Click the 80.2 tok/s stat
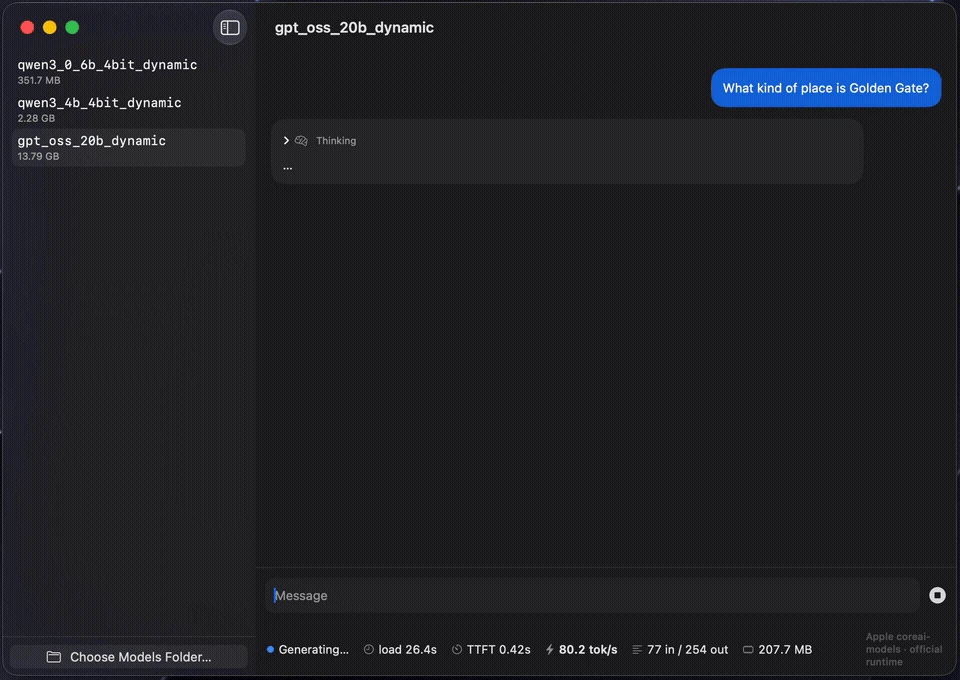 click(x=588, y=649)
